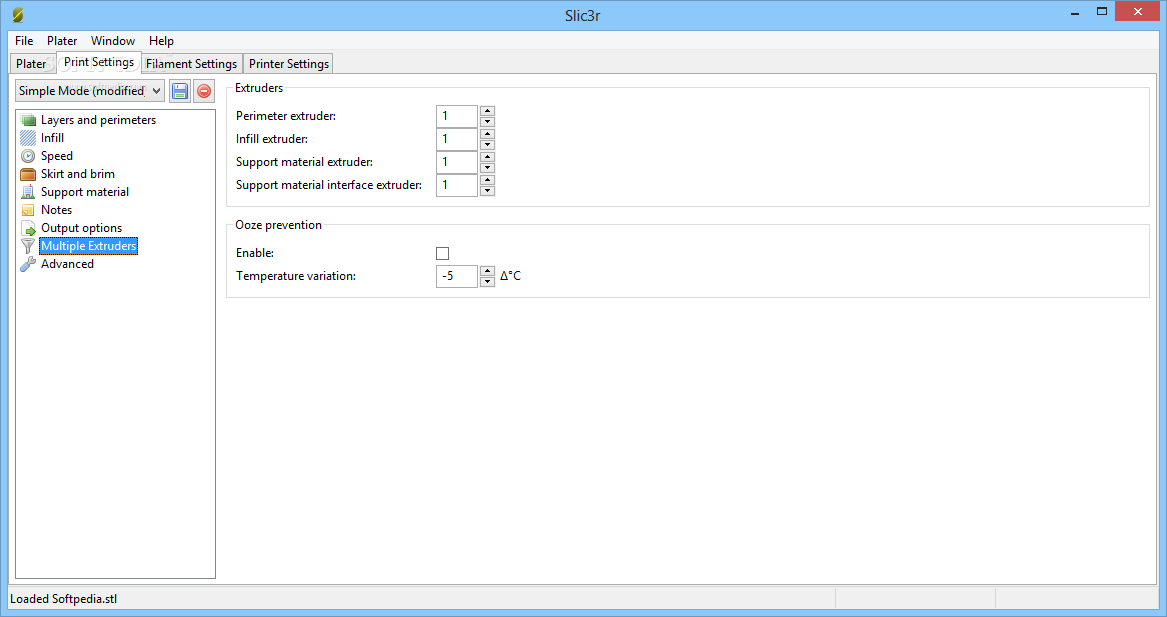Click the Layers and perimeters icon
Screen dimensions: 1167x617
click(28, 120)
